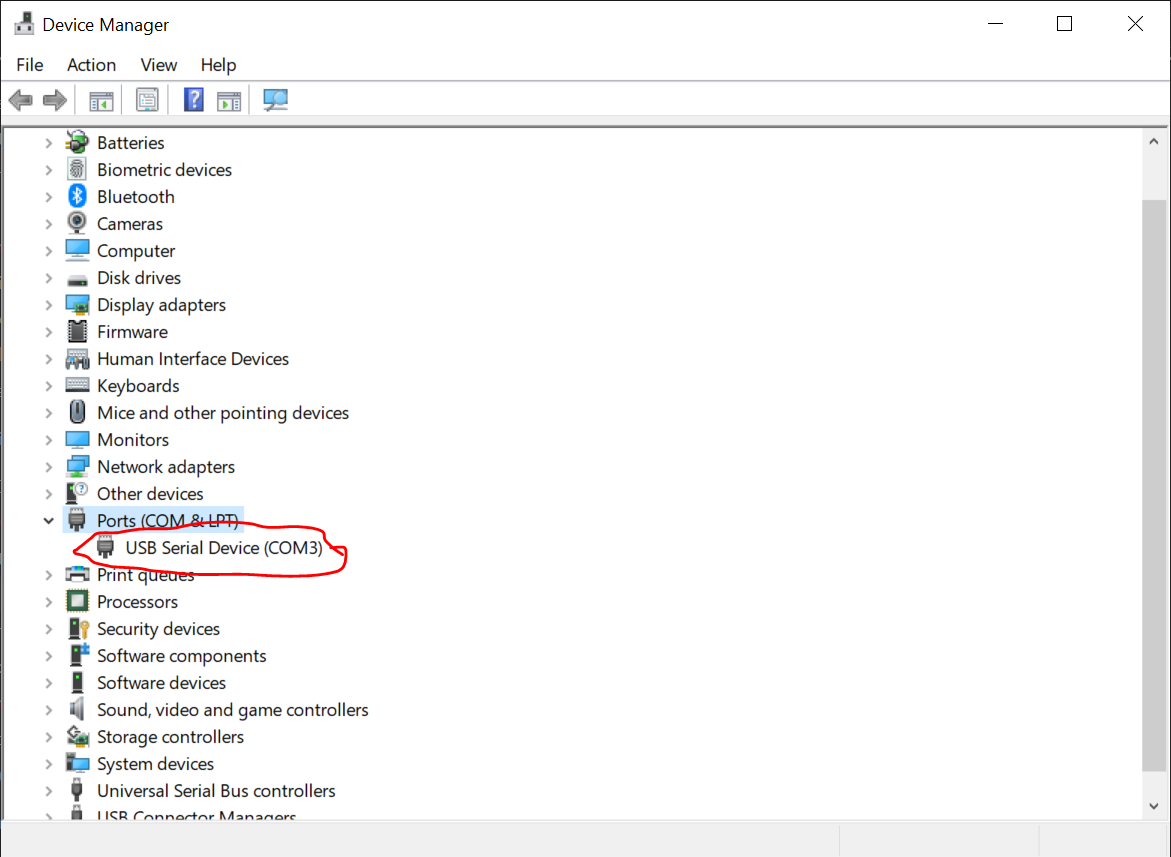Select the Bluetooth icon in the device tree
1171x857 pixels.
coord(77,197)
